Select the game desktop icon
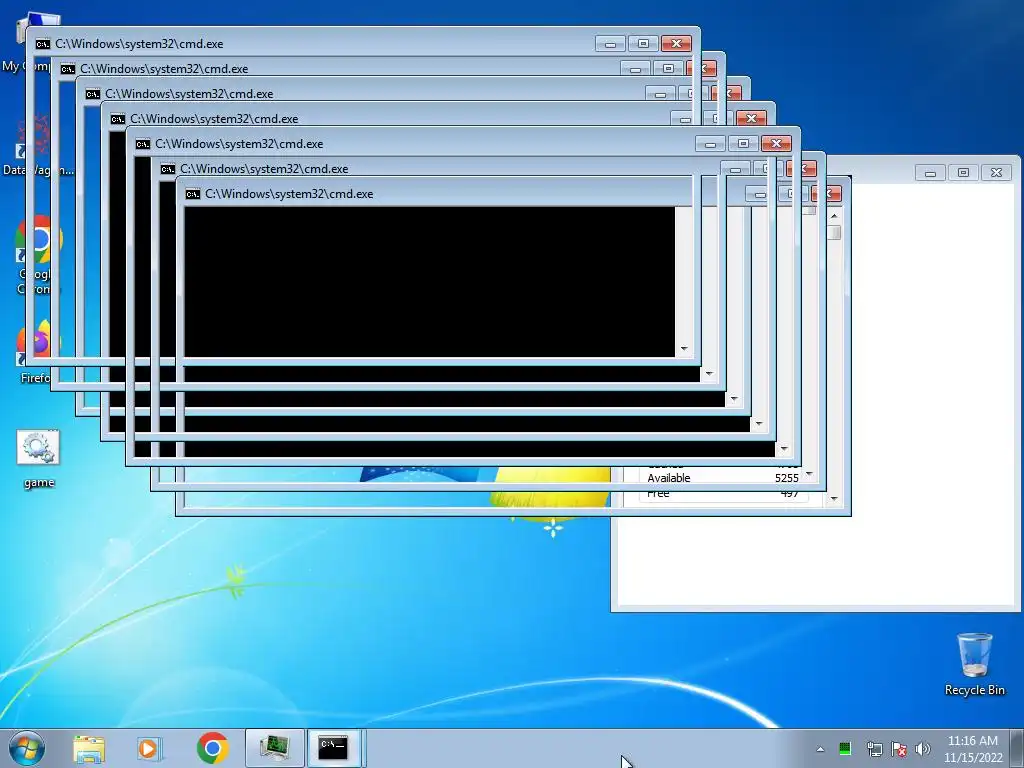The image size is (1024, 768). [39, 459]
